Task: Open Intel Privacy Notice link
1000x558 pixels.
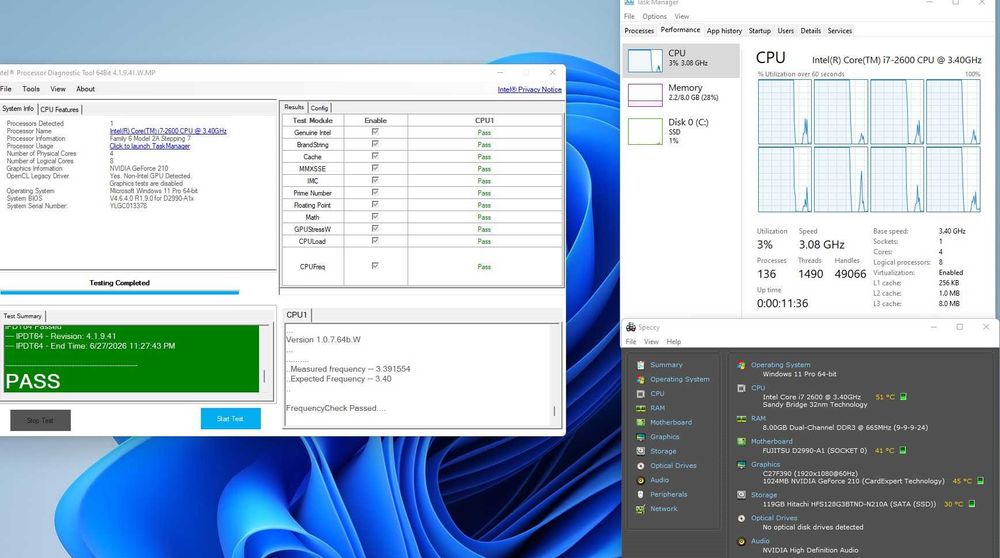Action: pos(529,89)
